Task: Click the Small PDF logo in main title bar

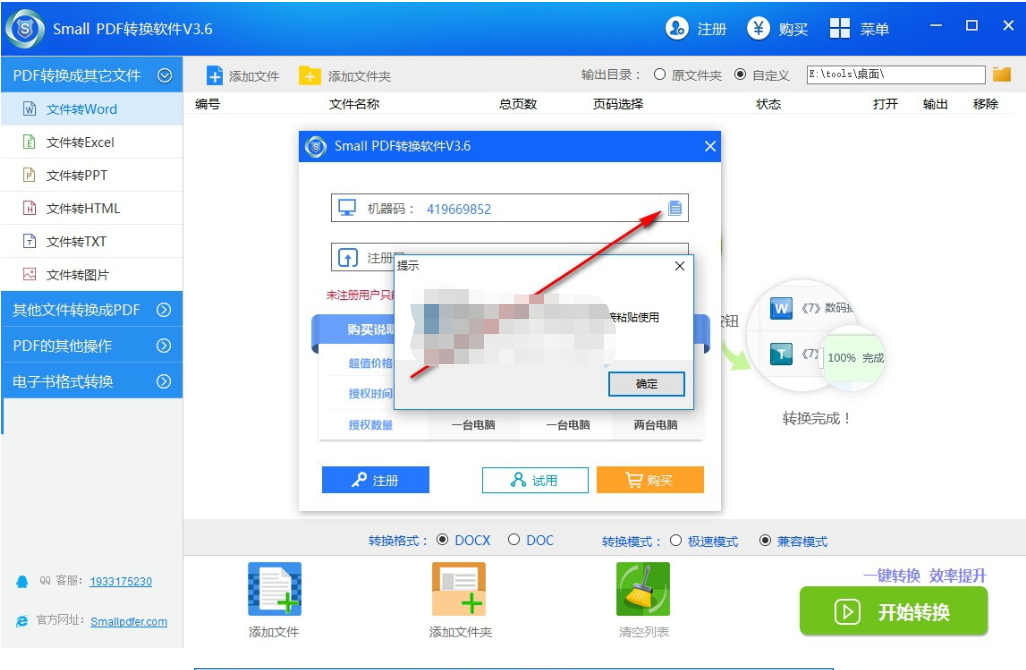Action: 25,29
